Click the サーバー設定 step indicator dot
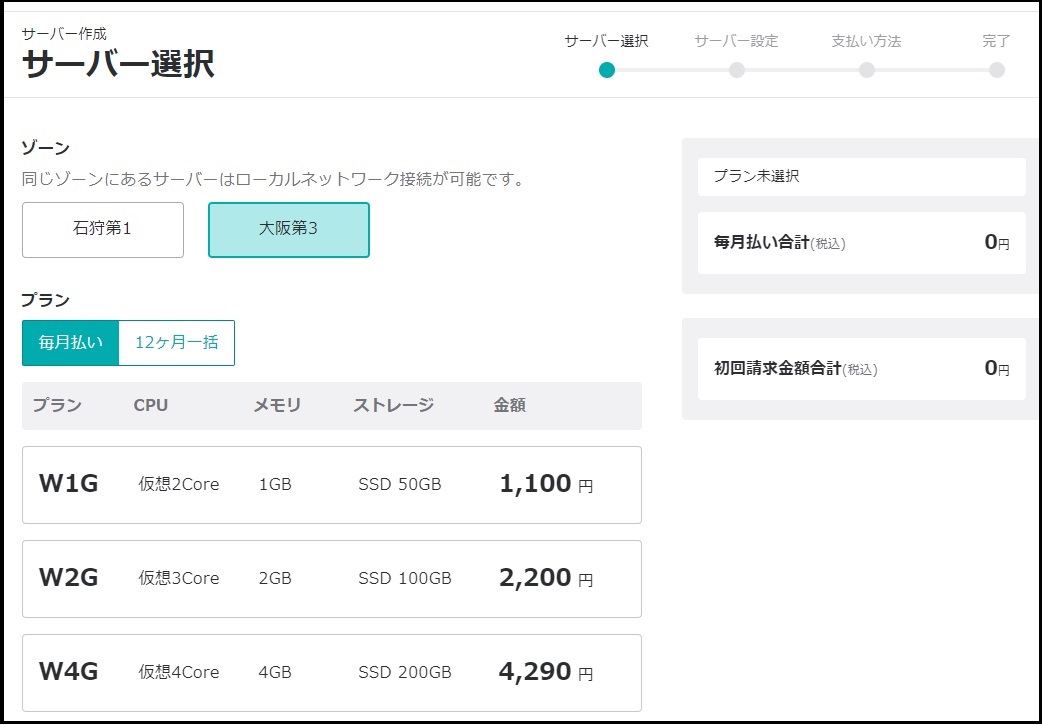This screenshot has height=725, width=1042. coord(736,70)
